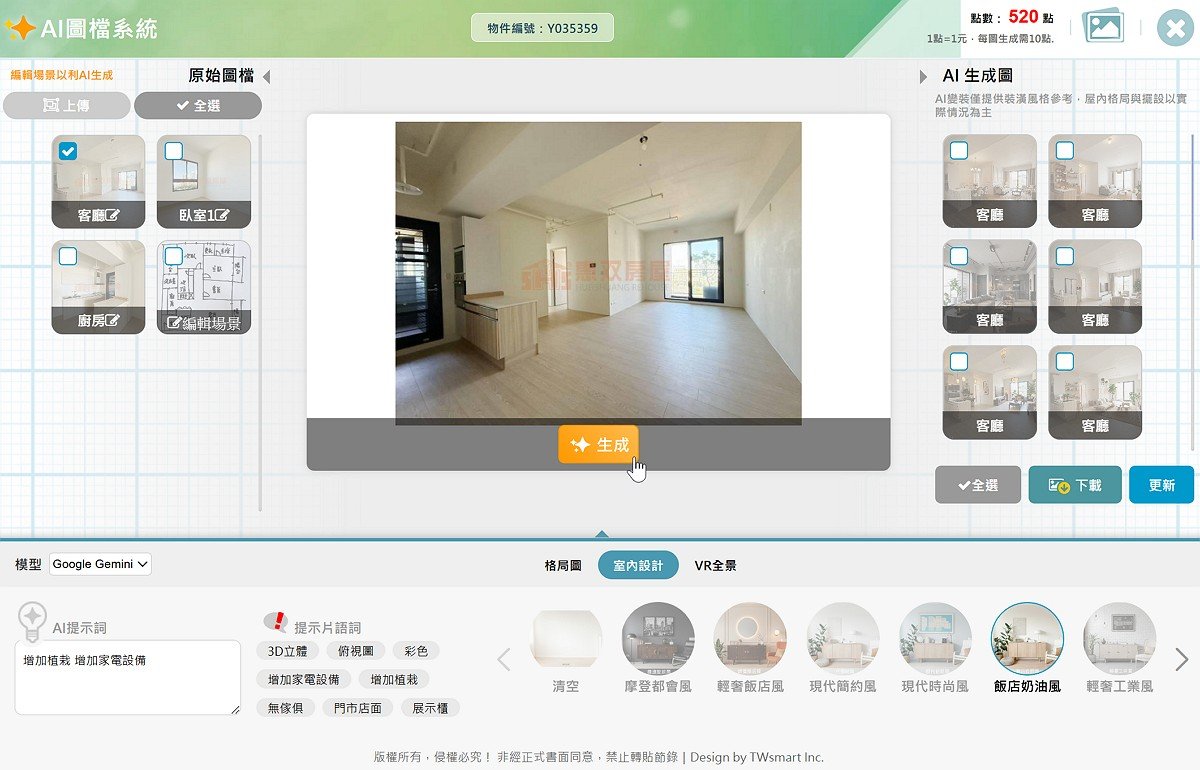Choose the 現代時尚風 style icon

pos(935,639)
